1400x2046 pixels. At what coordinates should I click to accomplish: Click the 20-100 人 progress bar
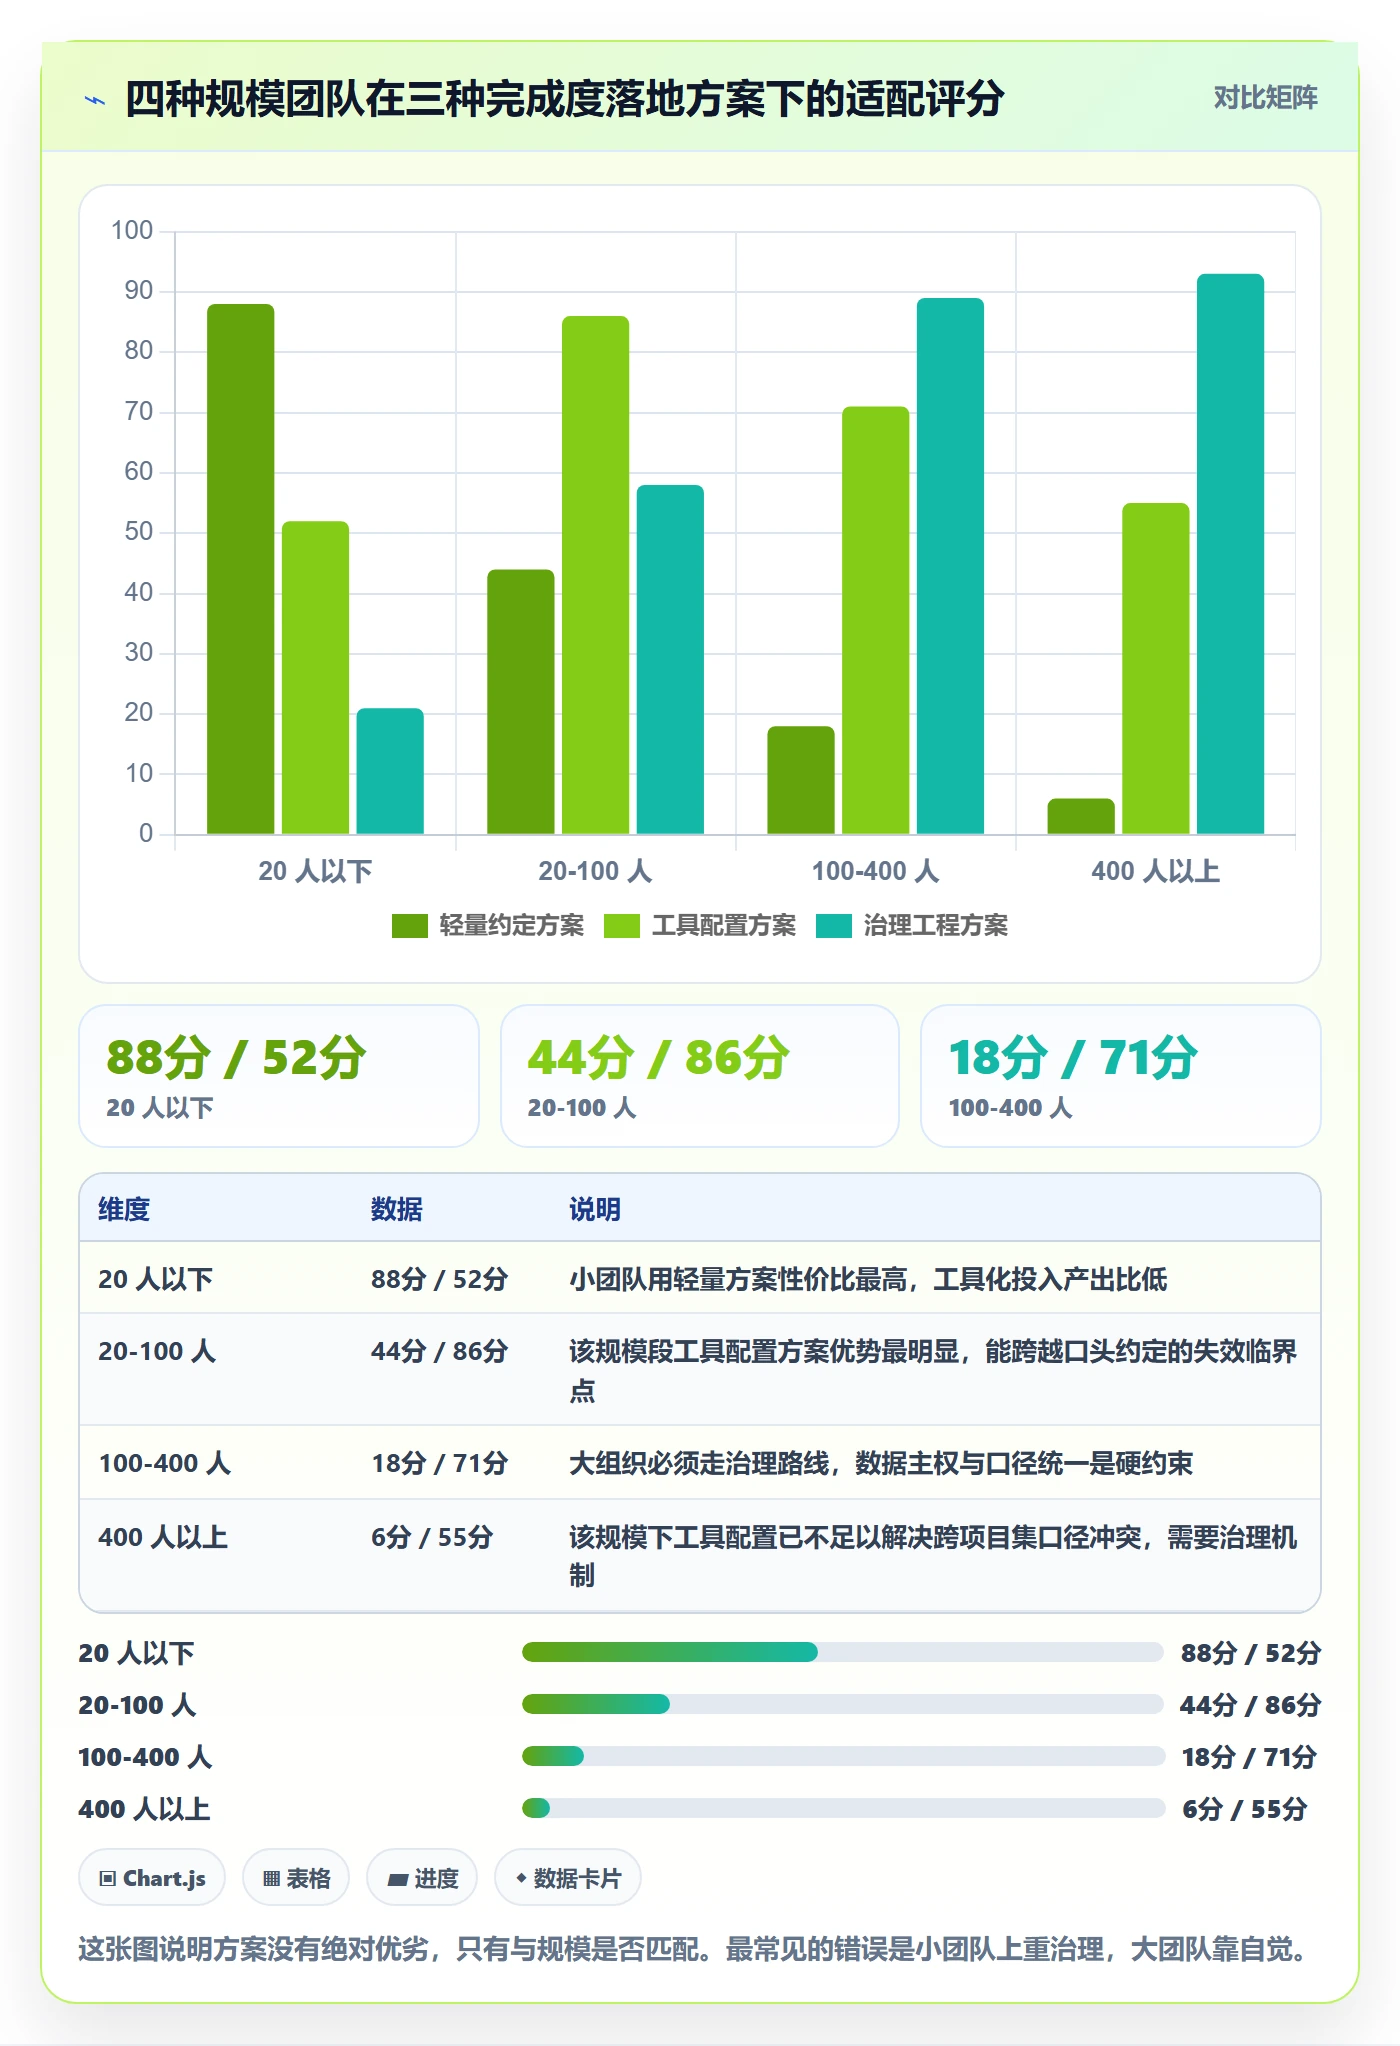click(842, 1704)
